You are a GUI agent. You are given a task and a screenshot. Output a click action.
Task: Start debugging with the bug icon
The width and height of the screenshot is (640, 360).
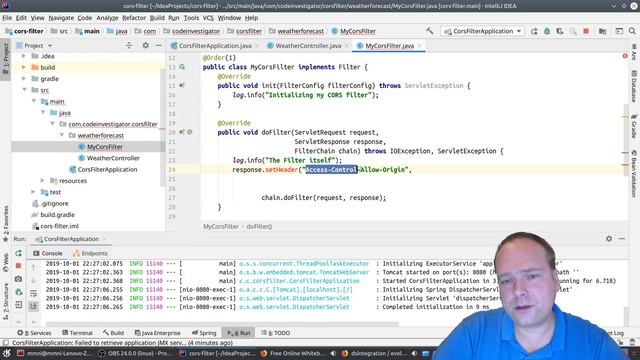547,31
